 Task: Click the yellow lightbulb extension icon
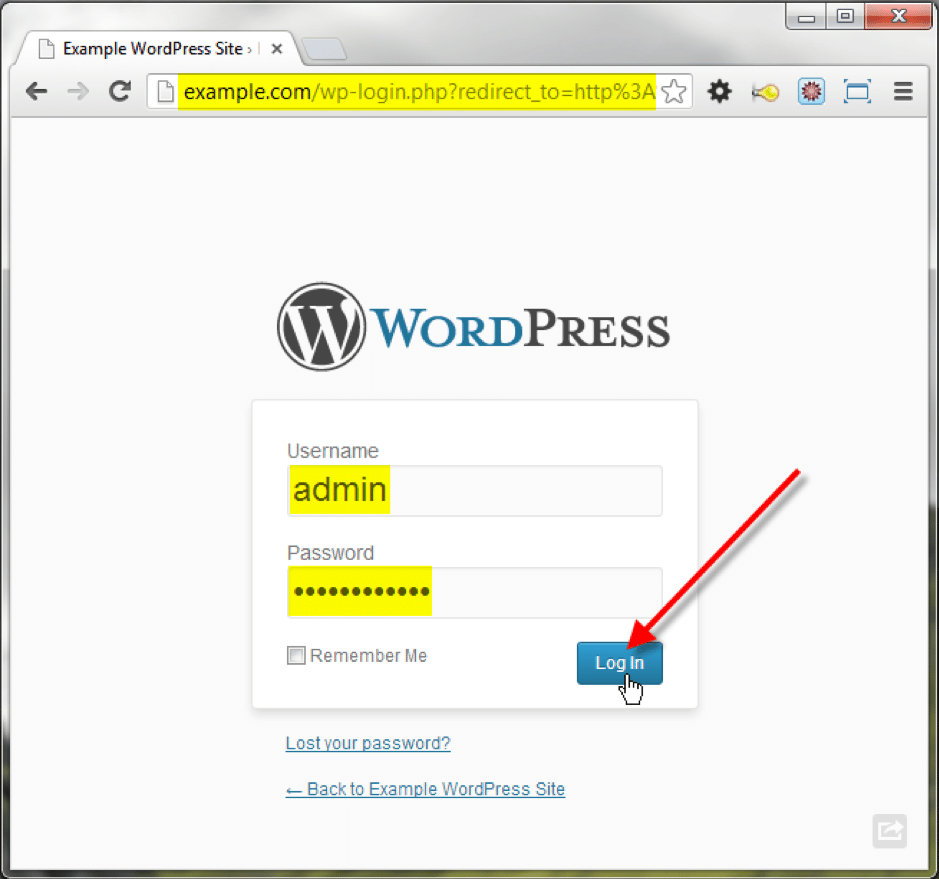[x=766, y=92]
